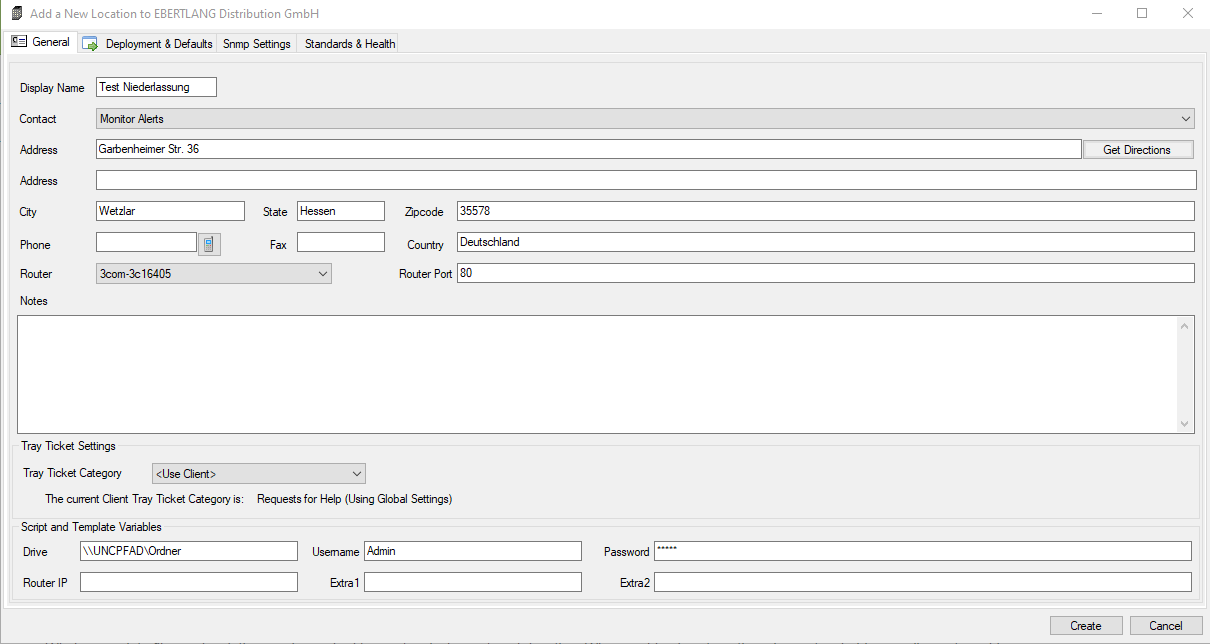Click the Password field in Script Variables
This screenshot has height=644, width=1210.
(x=921, y=552)
